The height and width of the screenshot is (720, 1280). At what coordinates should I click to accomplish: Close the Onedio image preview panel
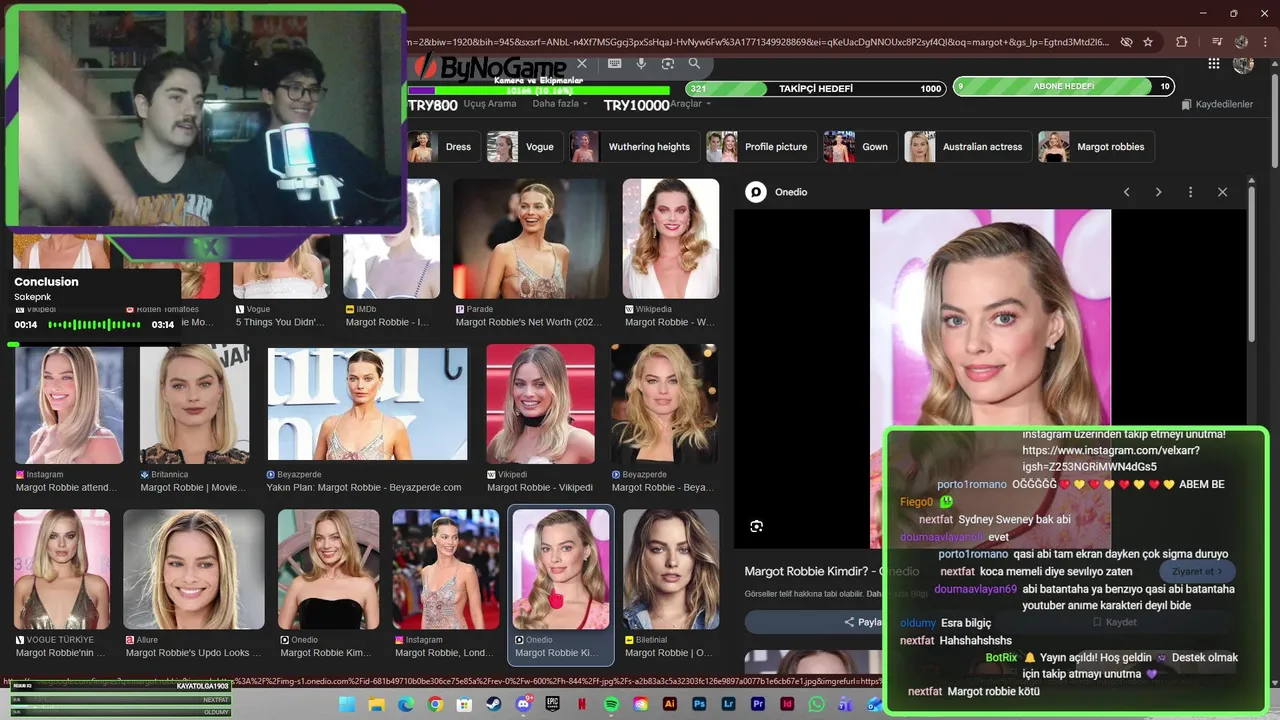1222,192
